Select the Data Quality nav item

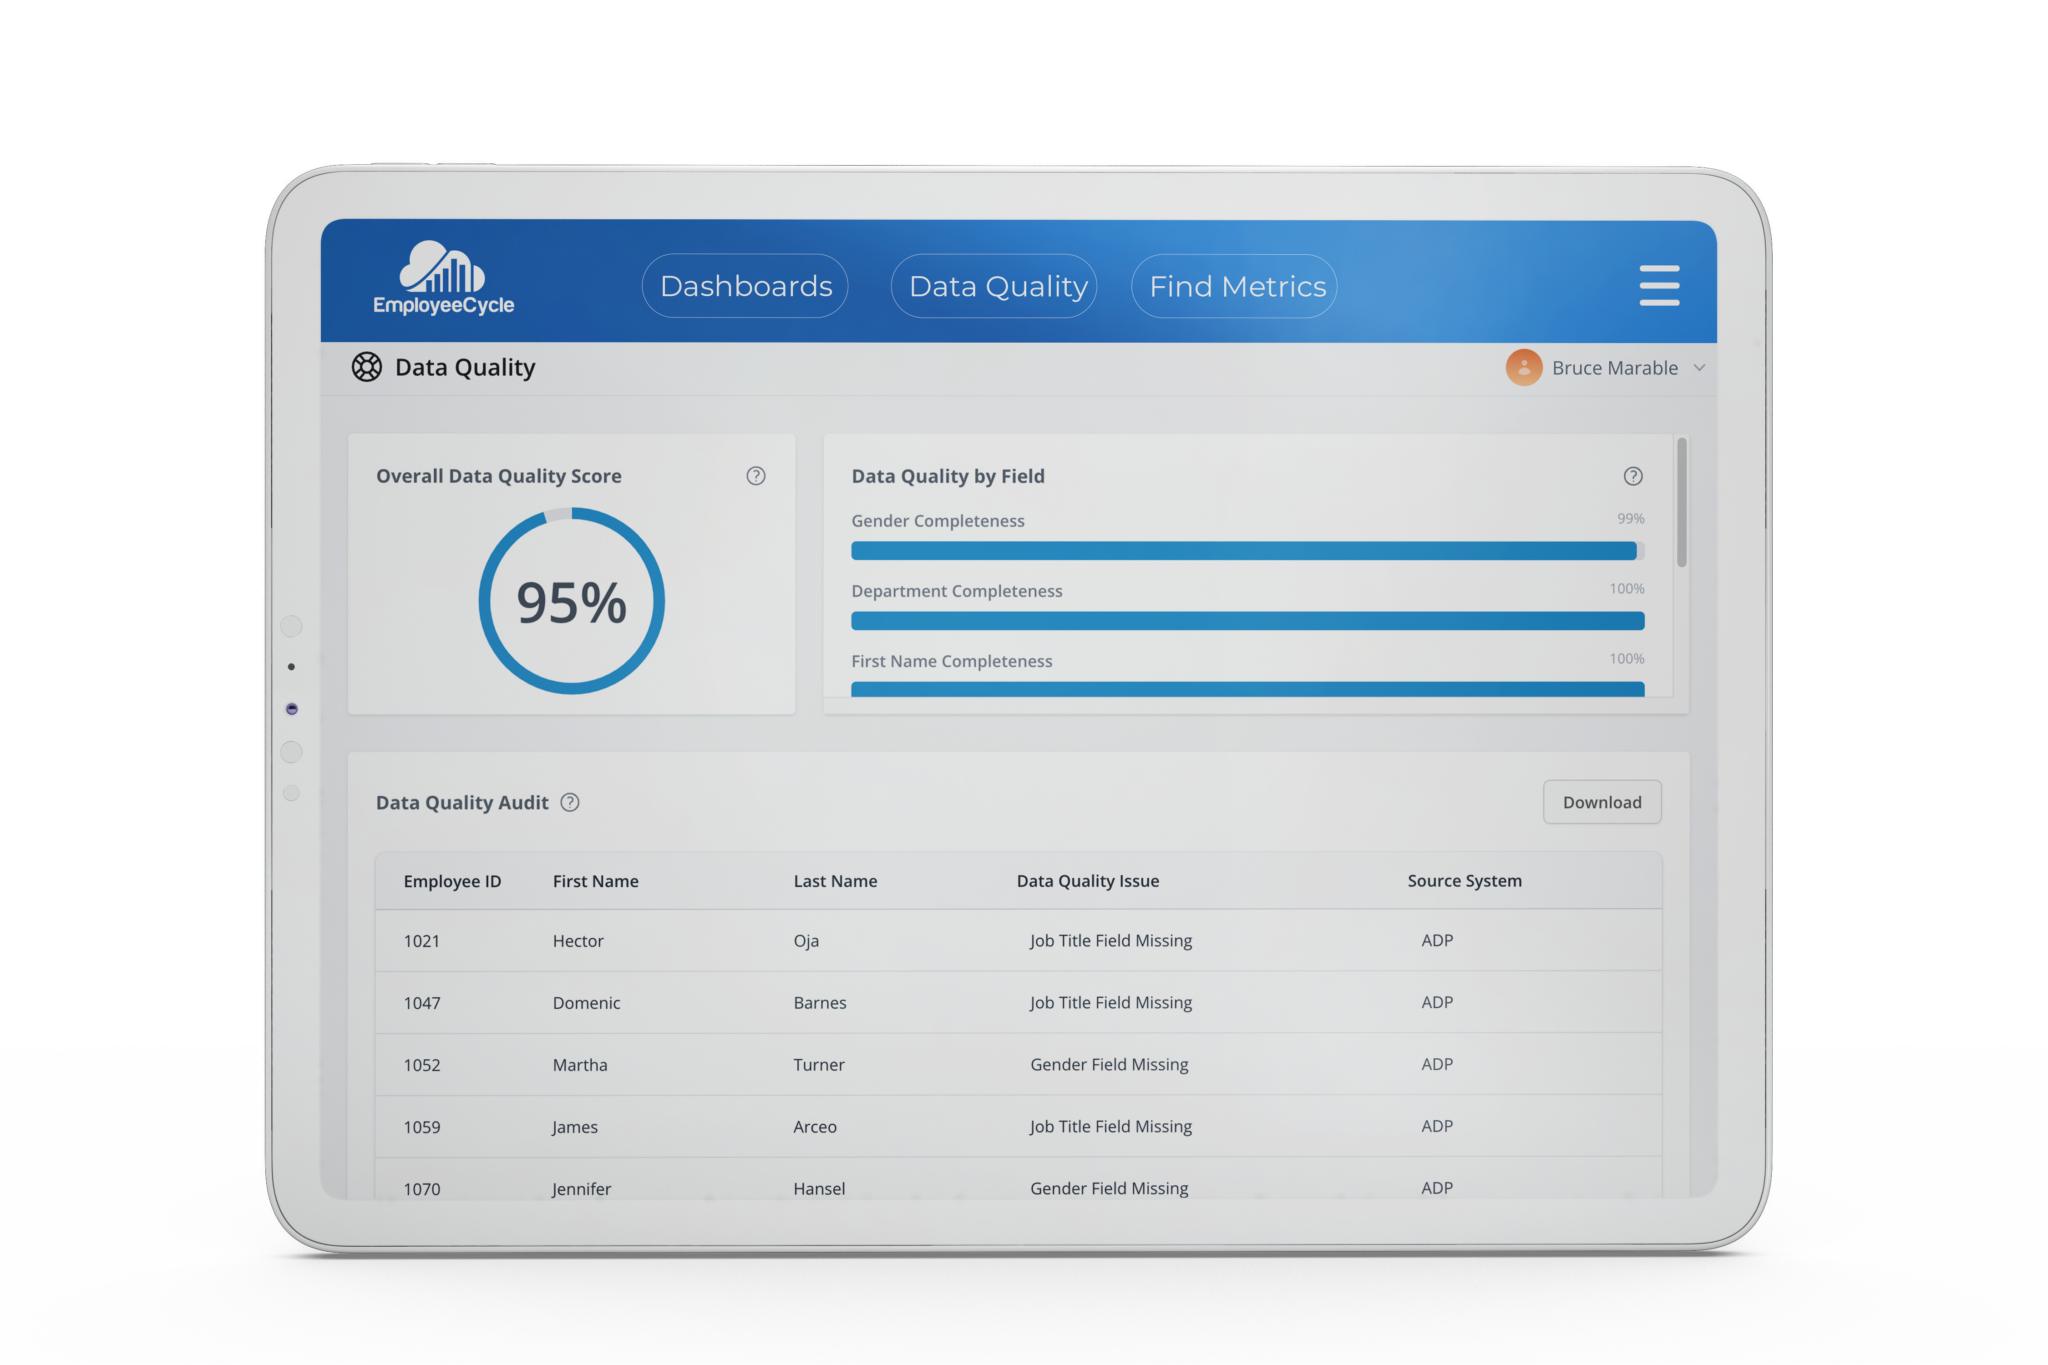pyautogui.click(x=993, y=285)
